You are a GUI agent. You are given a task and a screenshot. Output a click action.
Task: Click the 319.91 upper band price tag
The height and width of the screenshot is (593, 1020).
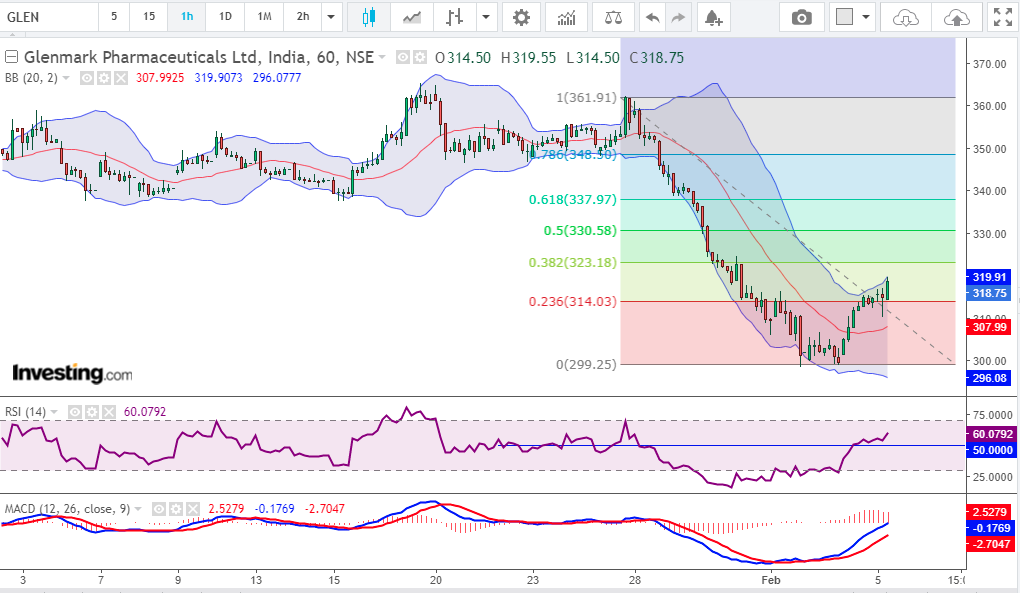tap(989, 277)
